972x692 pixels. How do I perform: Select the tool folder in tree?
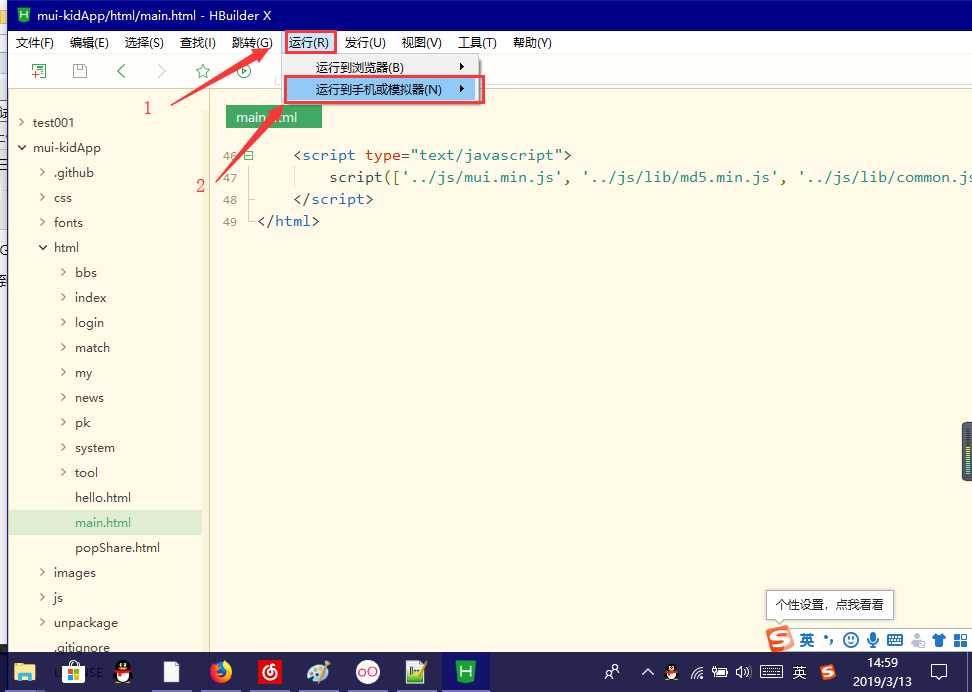pyautogui.click(x=86, y=472)
